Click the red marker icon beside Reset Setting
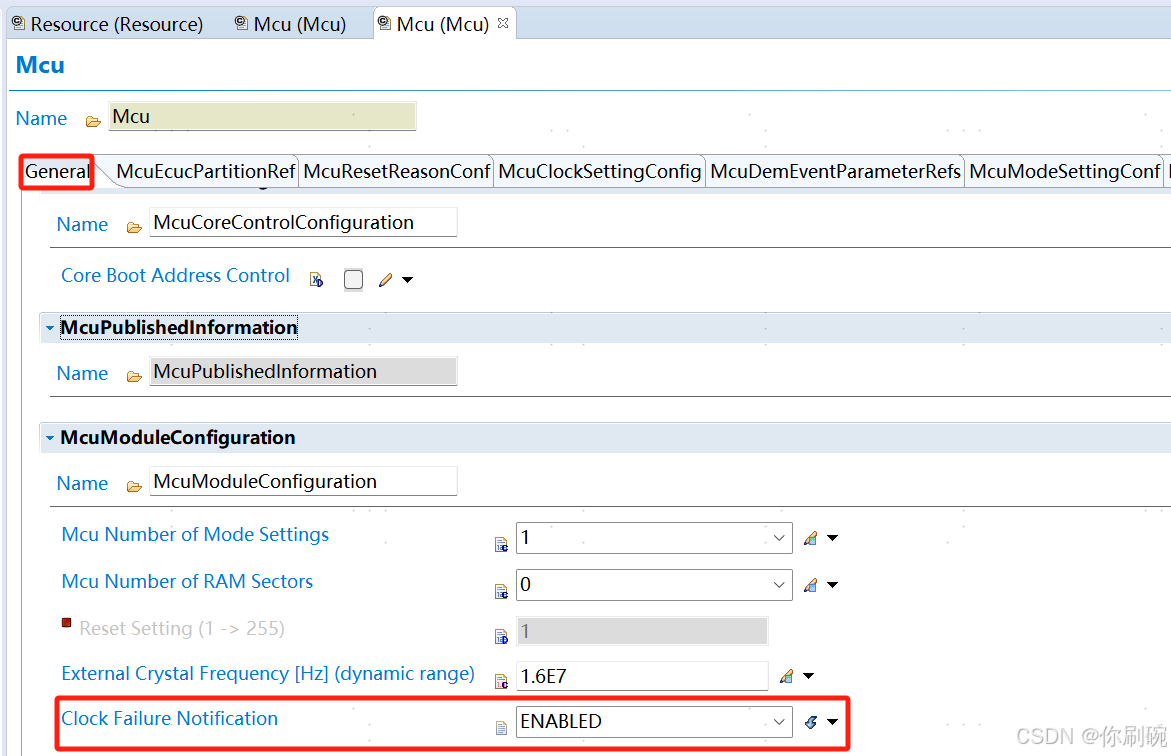Viewport: 1171px width, 756px height. 66,622
